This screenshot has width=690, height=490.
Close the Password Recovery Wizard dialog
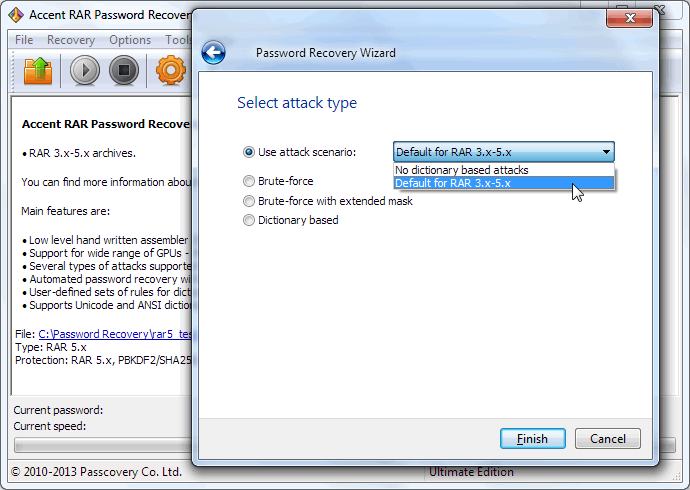point(631,19)
